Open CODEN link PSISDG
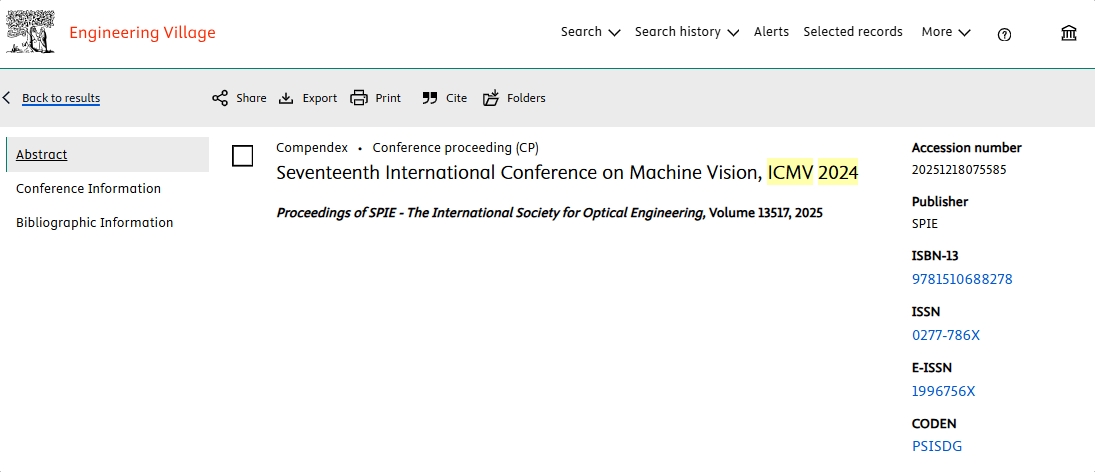 click(x=936, y=446)
